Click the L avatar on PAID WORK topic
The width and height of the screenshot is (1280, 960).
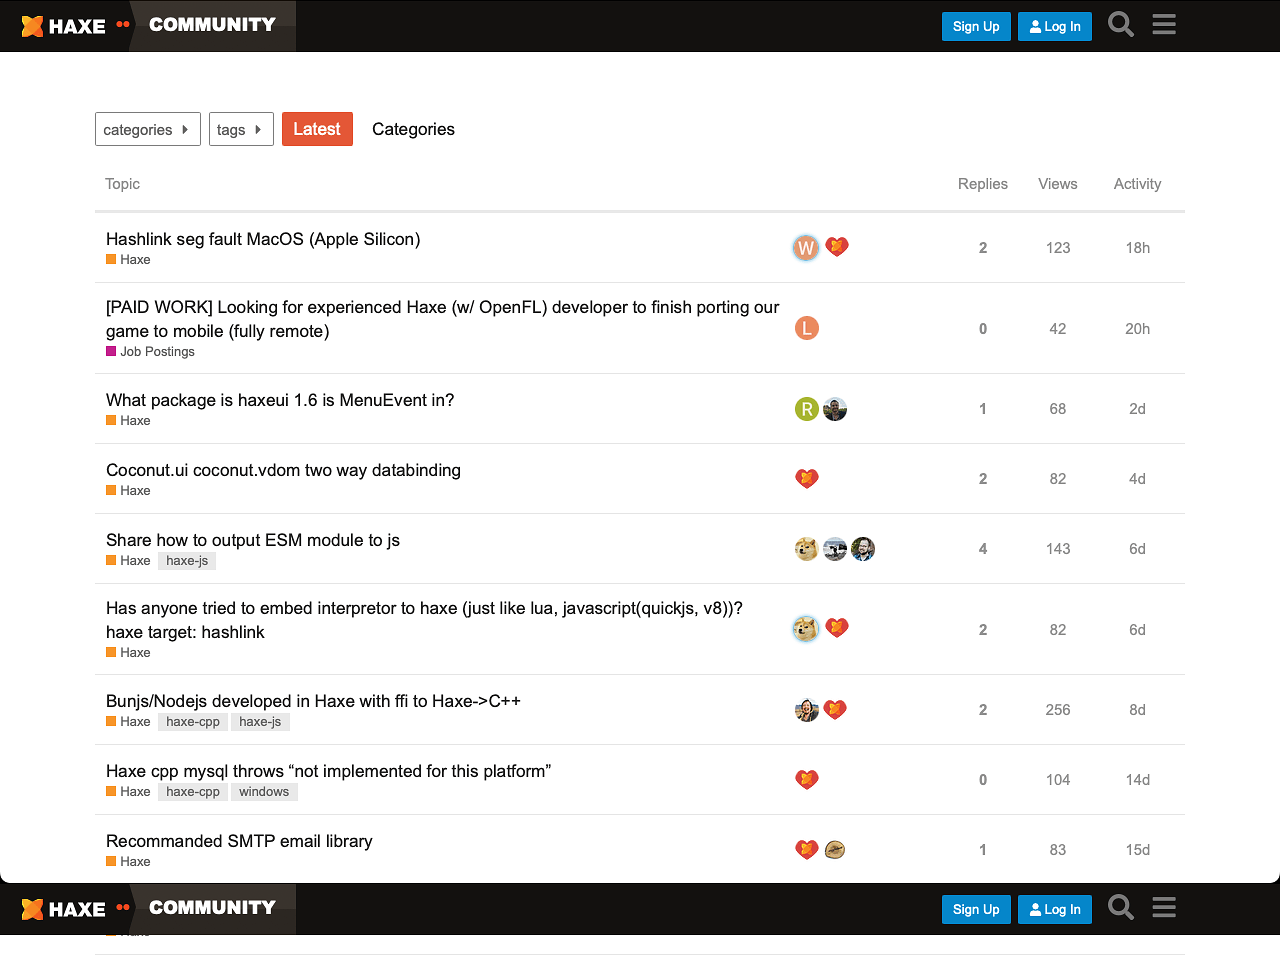(x=806, y=328)
